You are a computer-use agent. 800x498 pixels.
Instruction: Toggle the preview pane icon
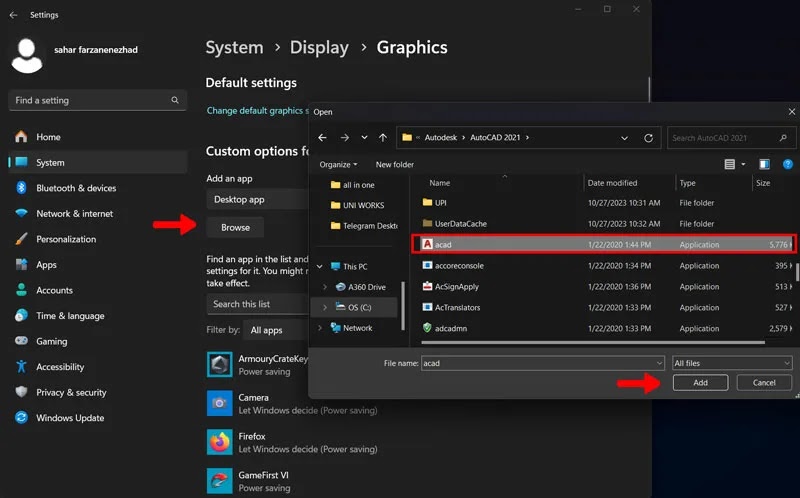[x=764, y=164]
